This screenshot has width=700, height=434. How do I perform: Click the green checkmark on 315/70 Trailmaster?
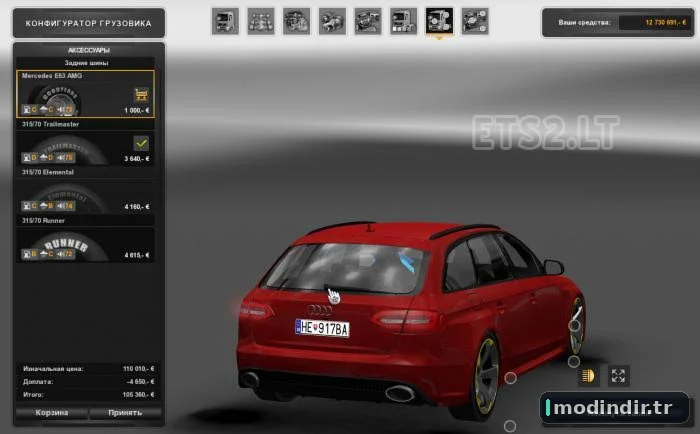[x=141, y=143]
